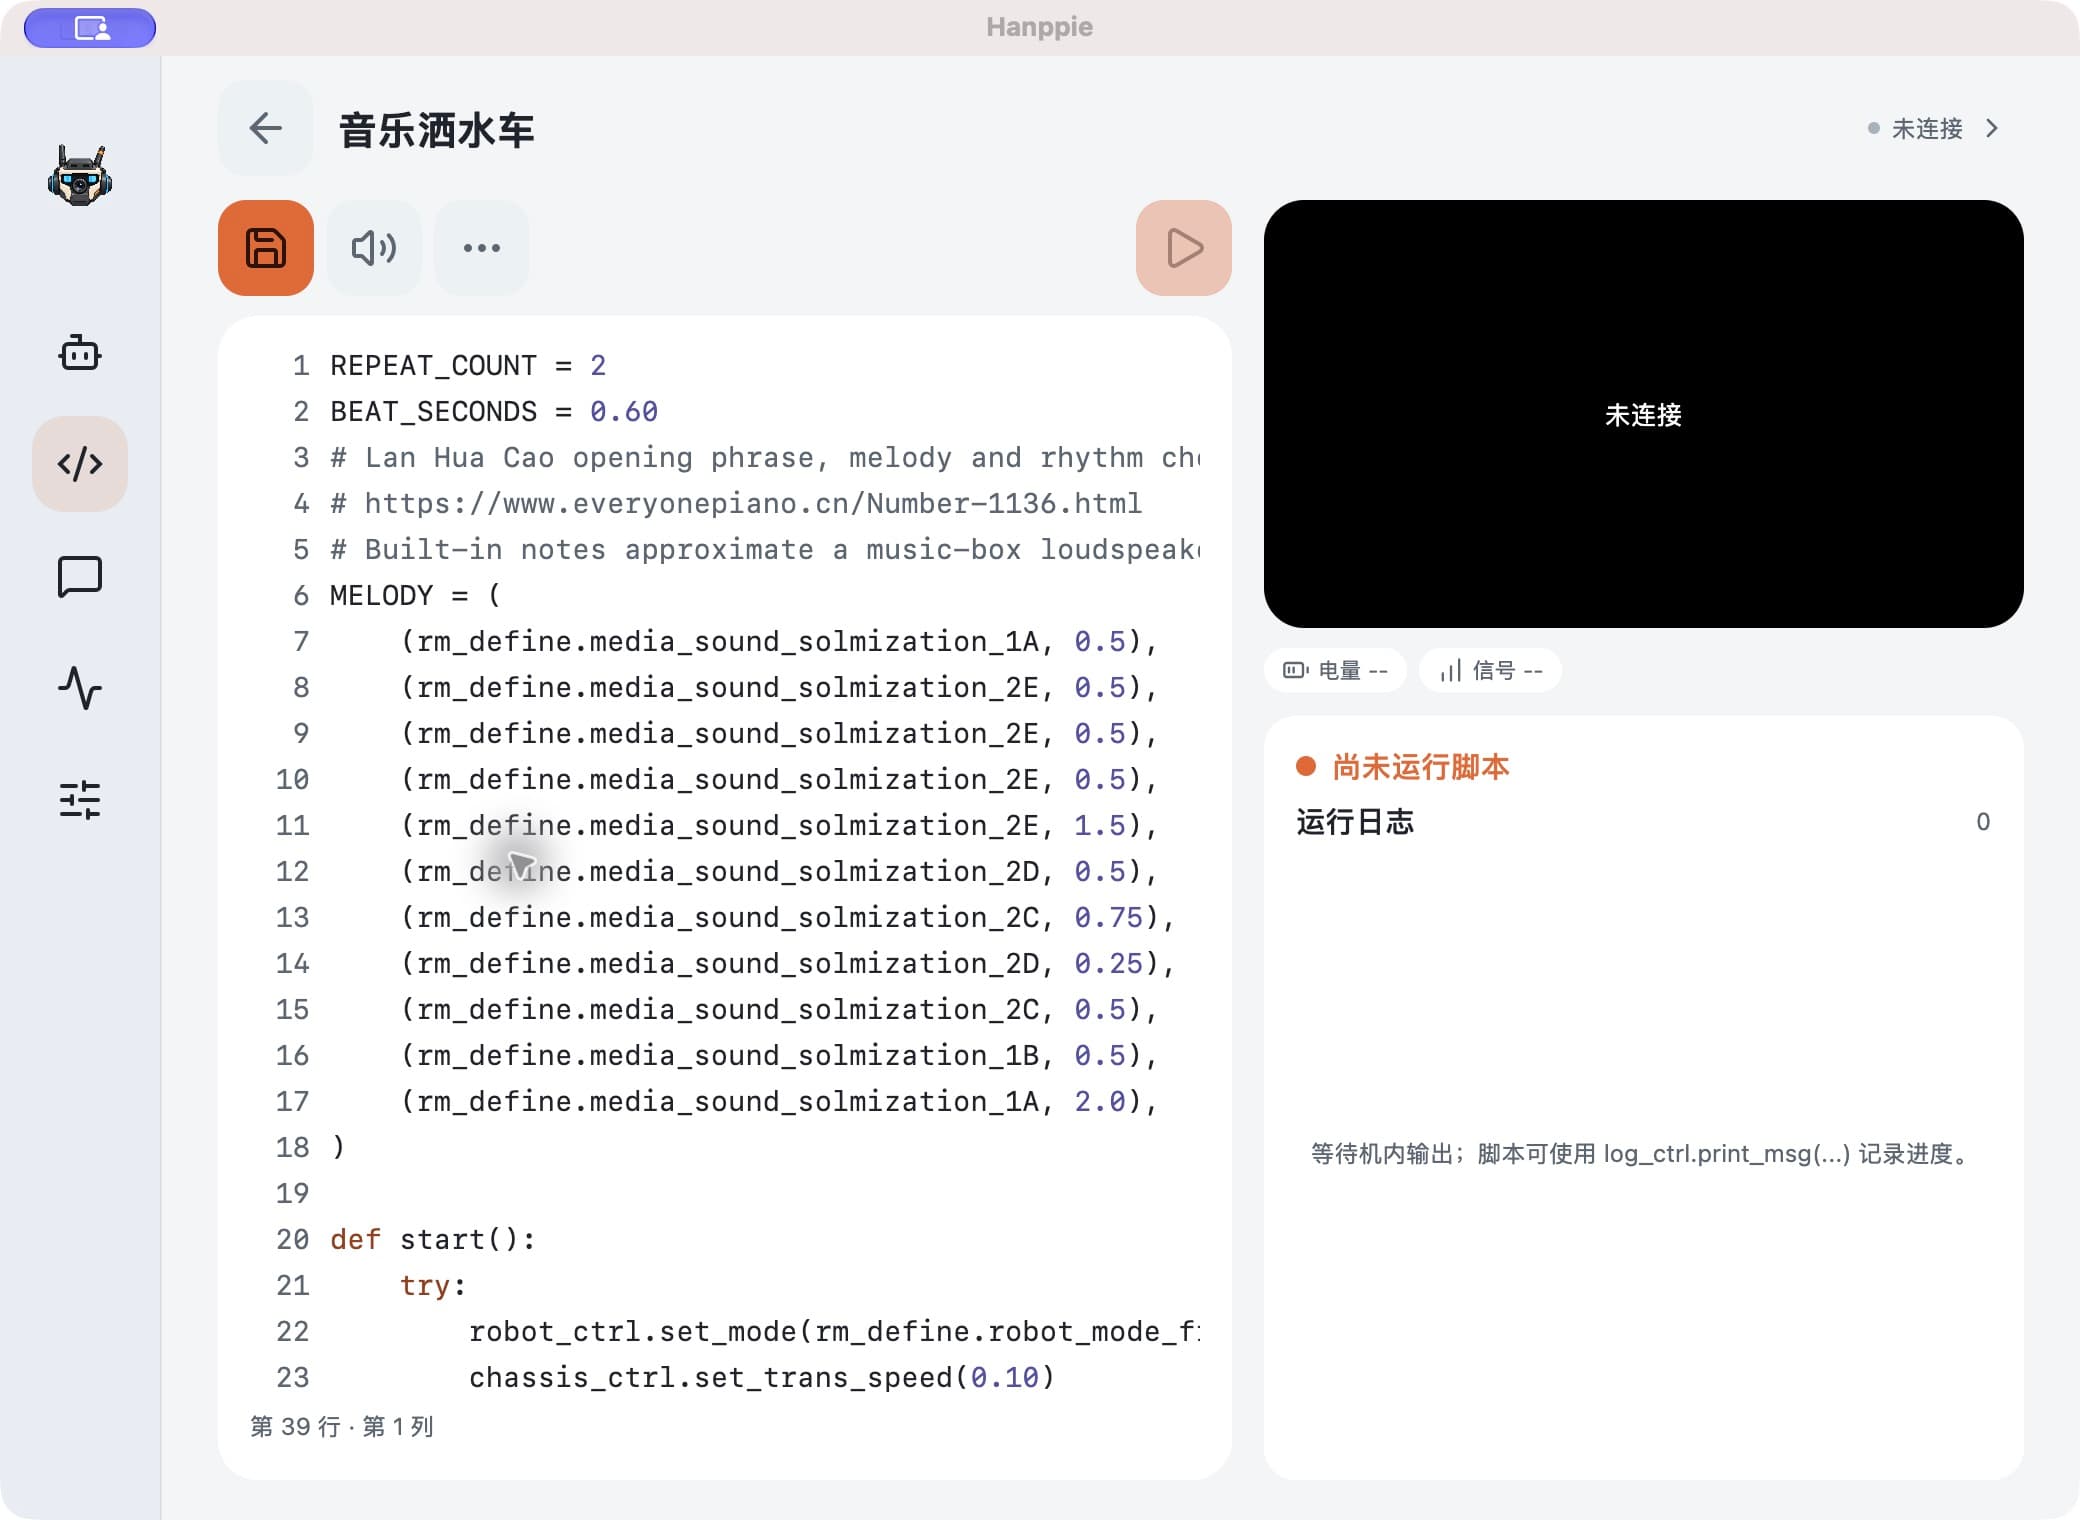Click the everyonepiano.cn URL comment line

(x=736, y=504)
